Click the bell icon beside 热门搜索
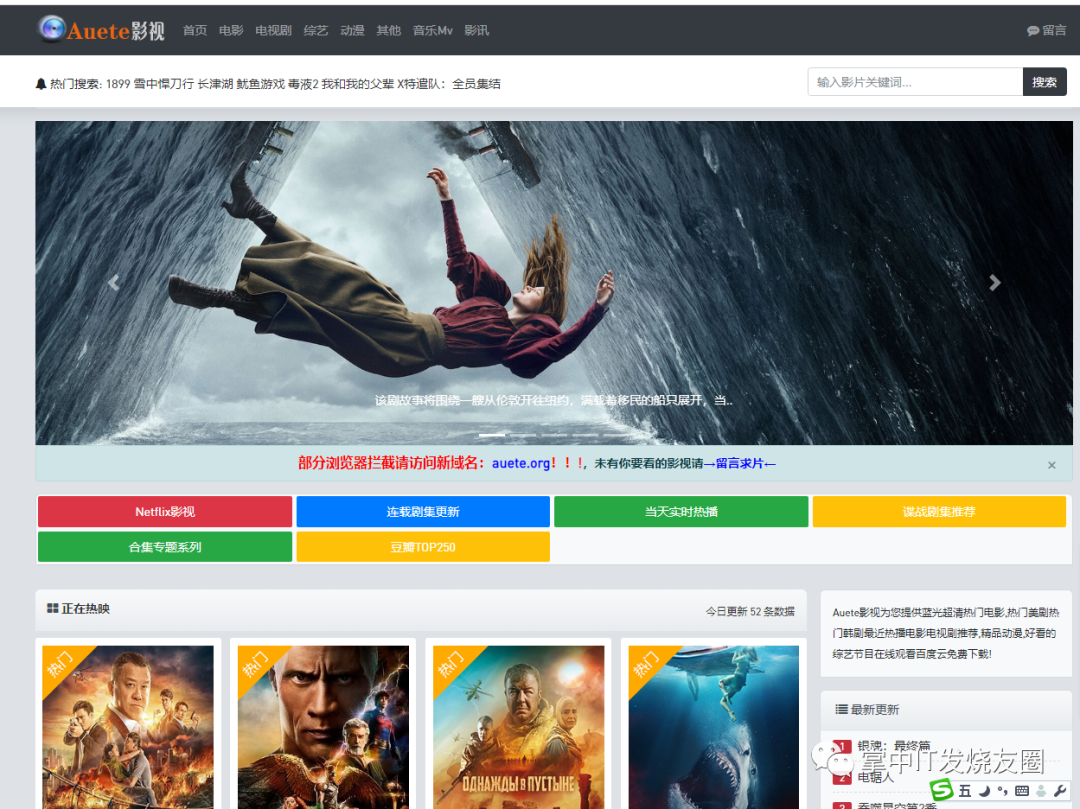 [41, 84]
